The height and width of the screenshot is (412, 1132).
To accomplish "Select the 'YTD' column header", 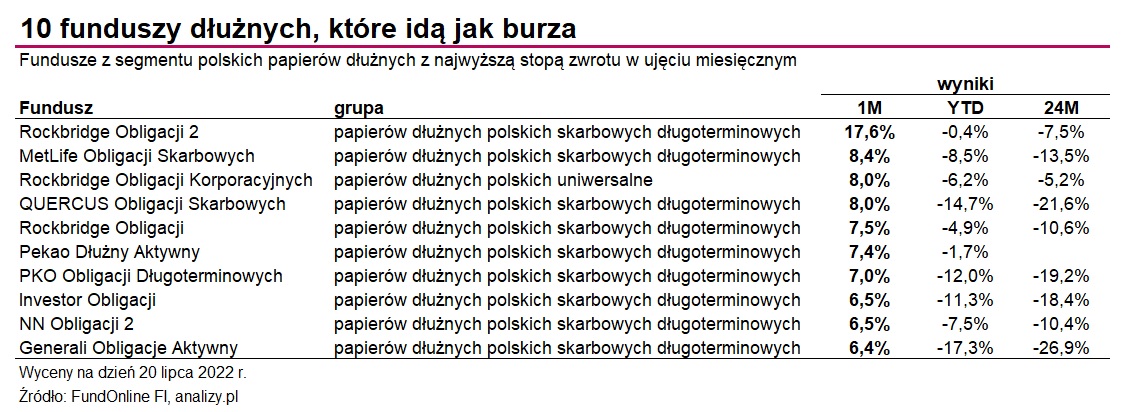I will coord(967,108).
